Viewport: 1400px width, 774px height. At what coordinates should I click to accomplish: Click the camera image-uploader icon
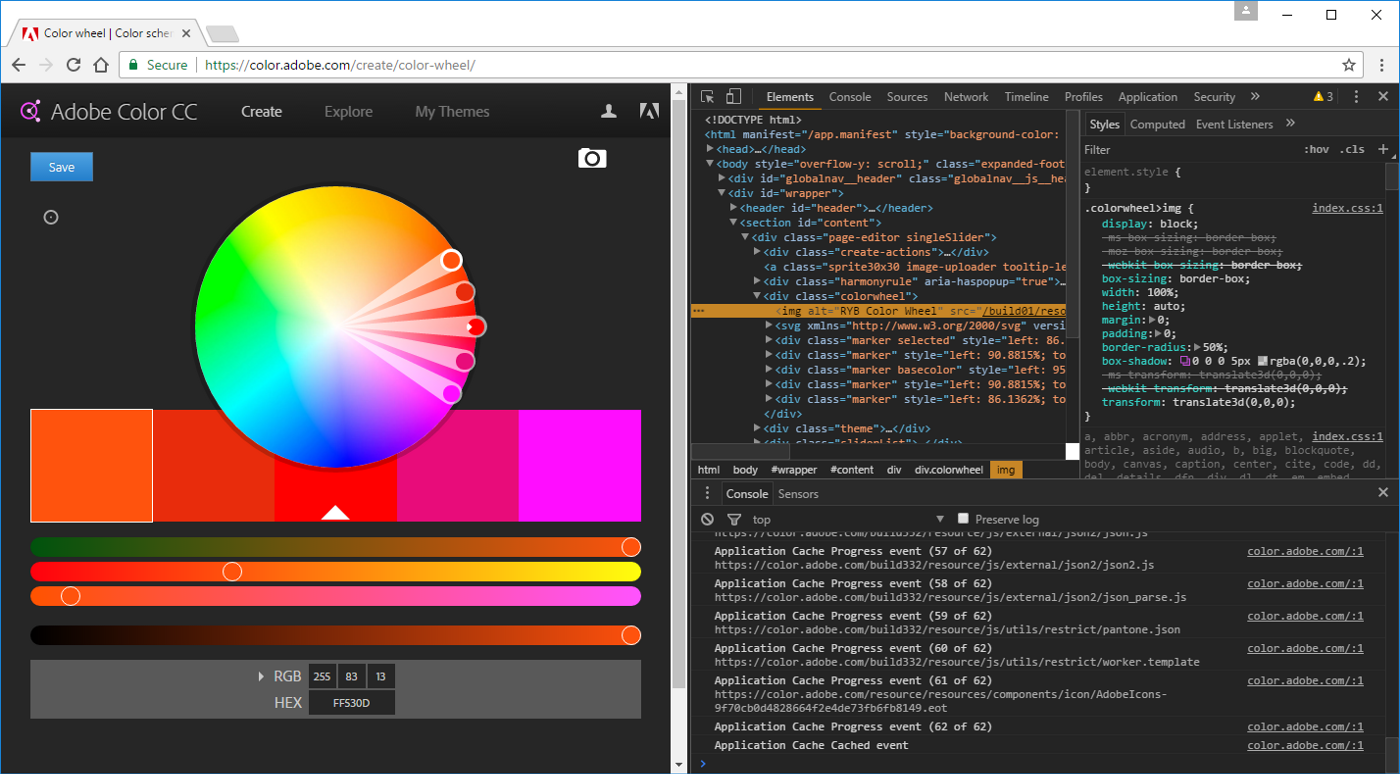[592, 158]
